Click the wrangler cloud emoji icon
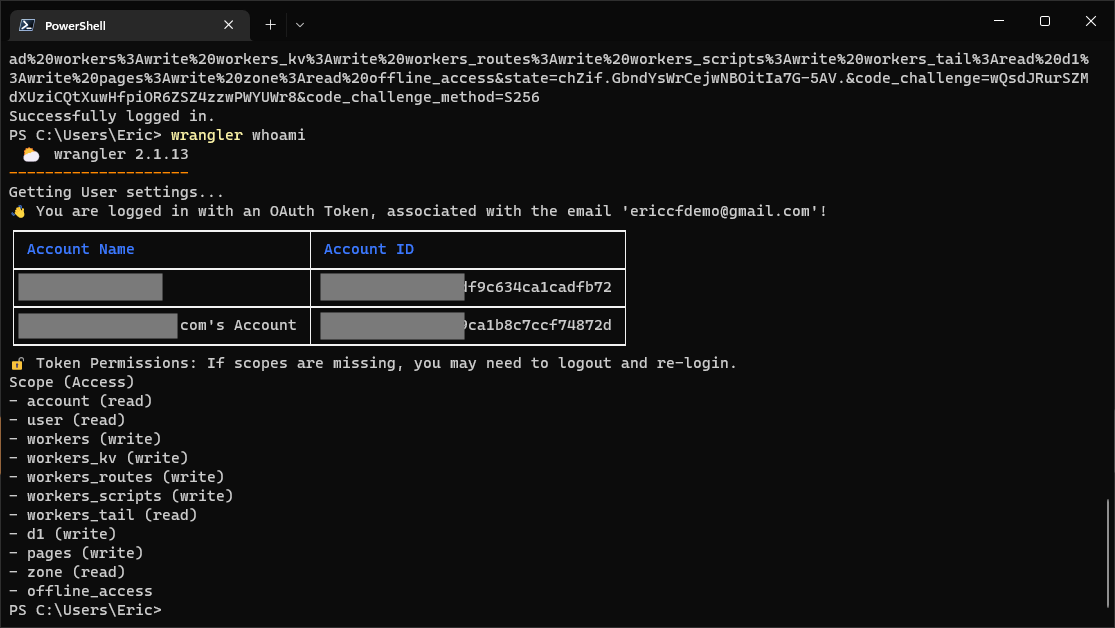This screenshot has width=1115, height=628. click(31, 154)
